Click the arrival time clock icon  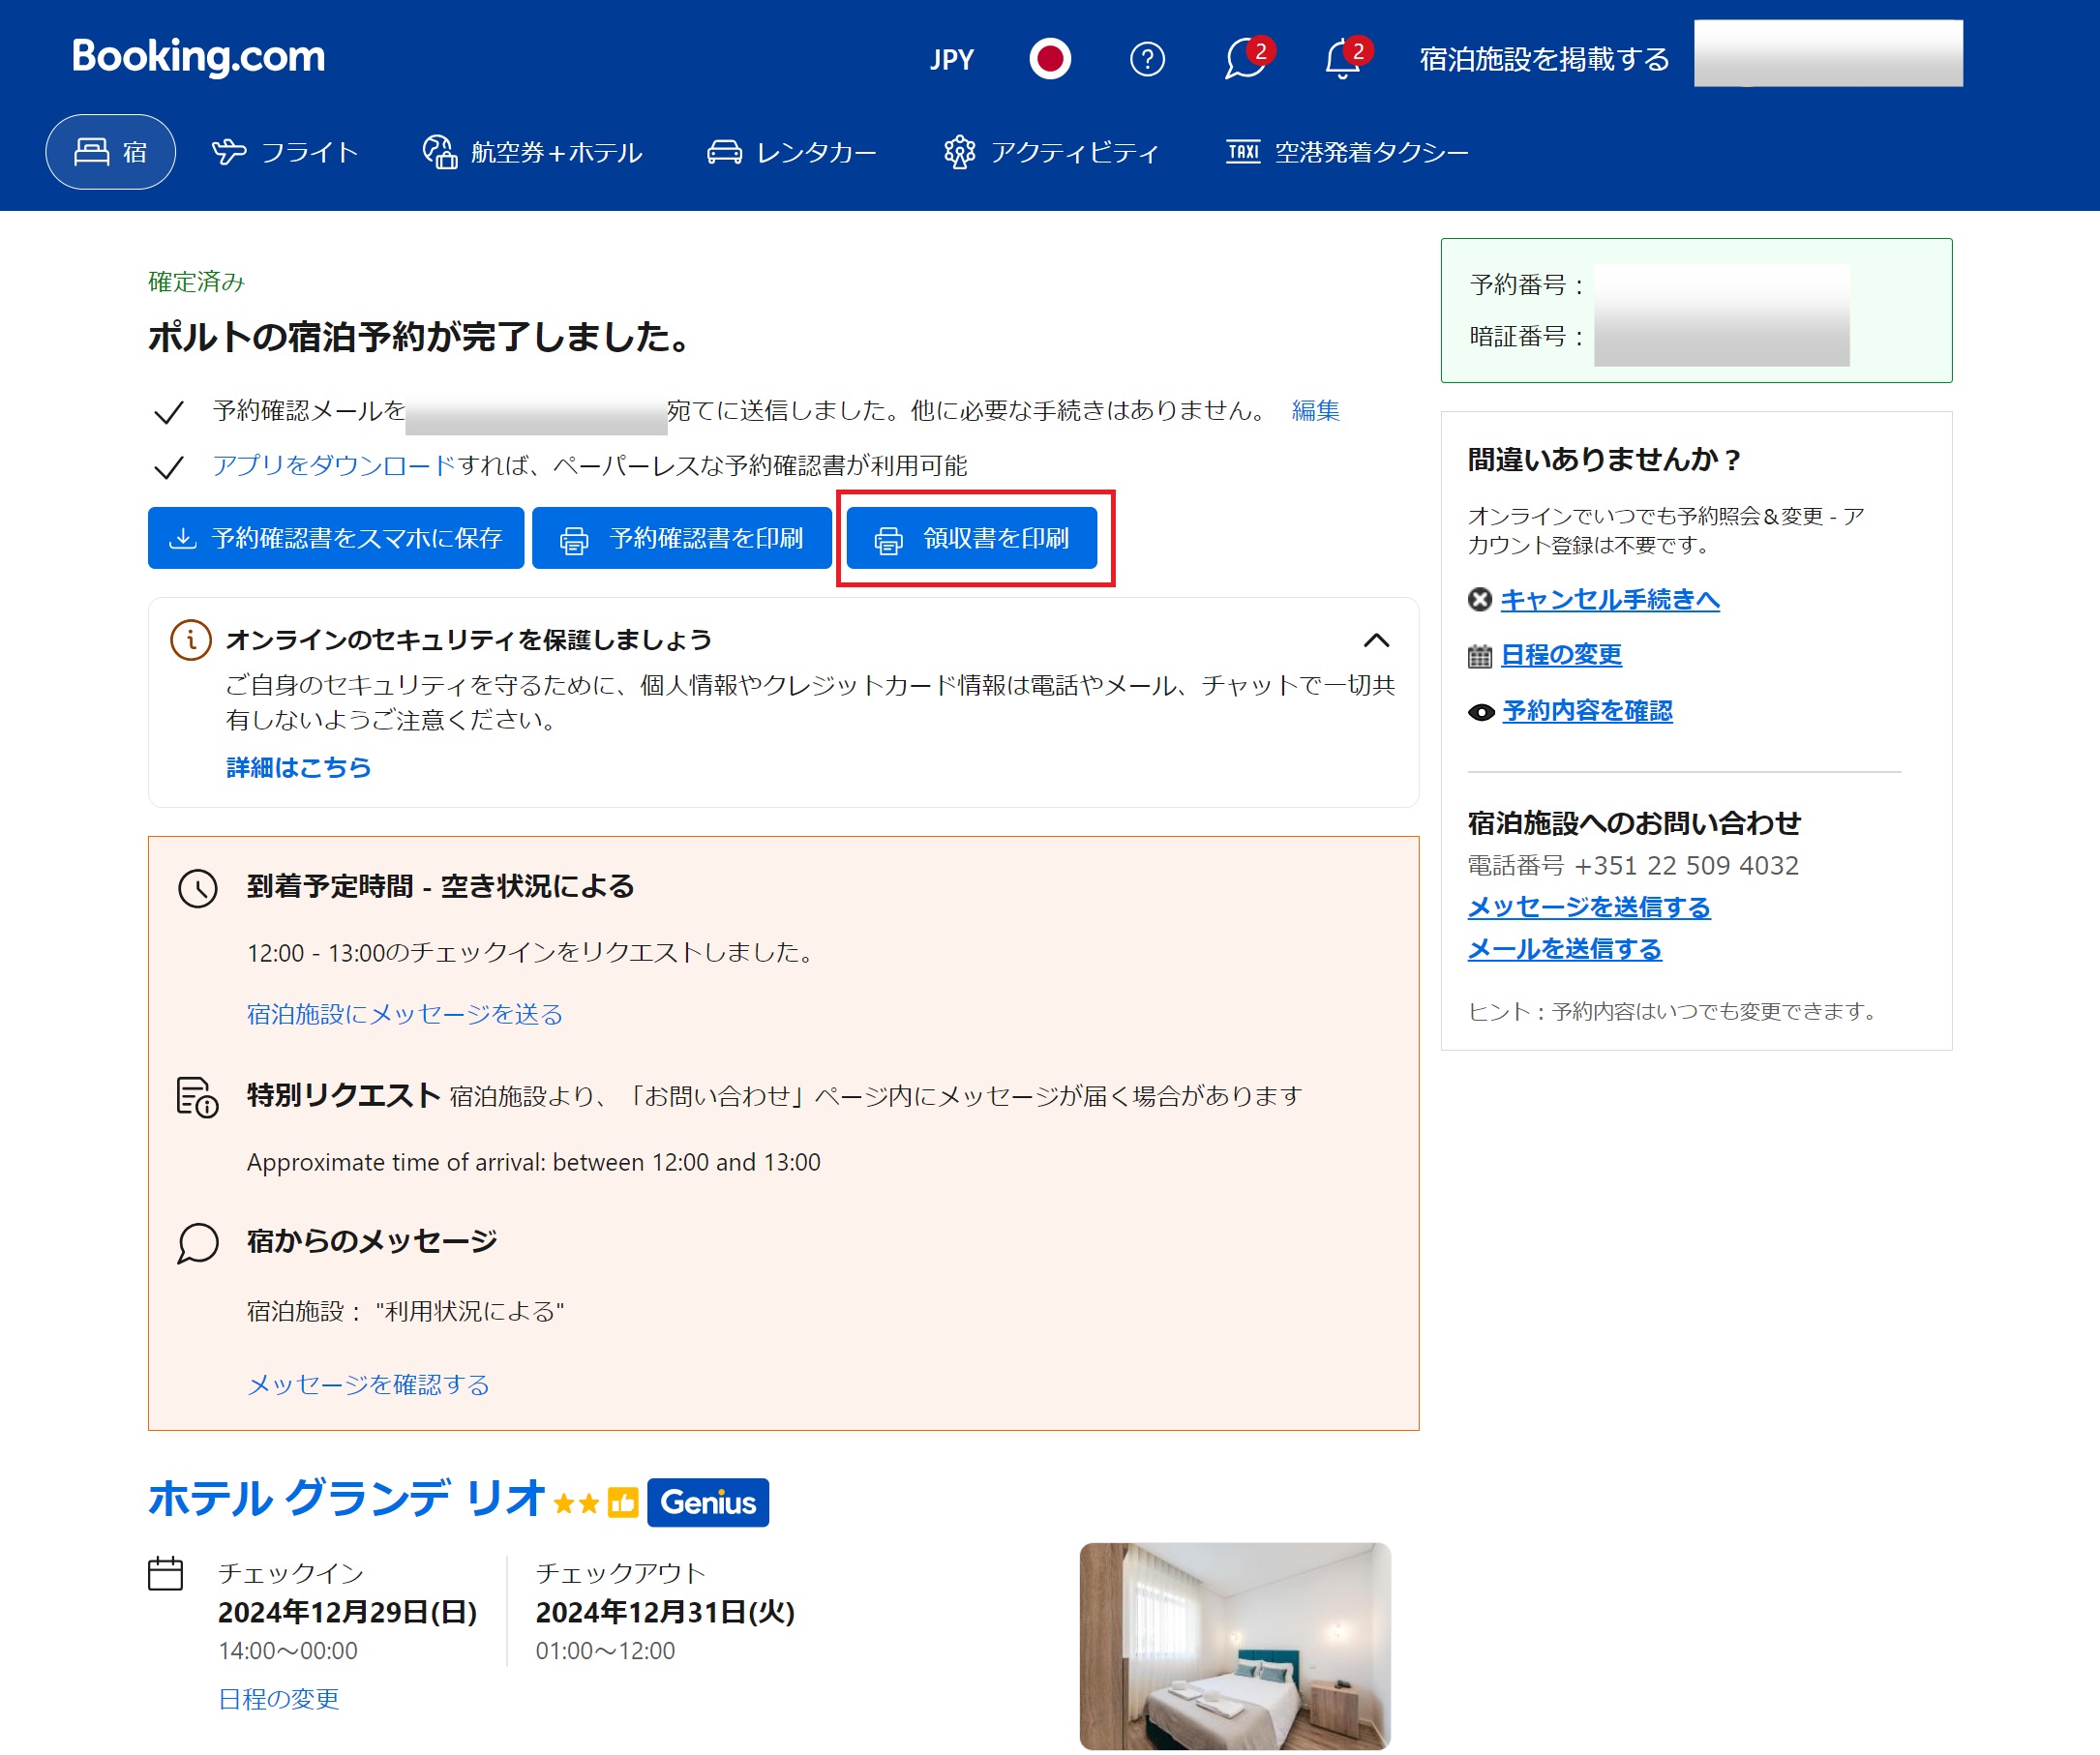click(198, 888)
